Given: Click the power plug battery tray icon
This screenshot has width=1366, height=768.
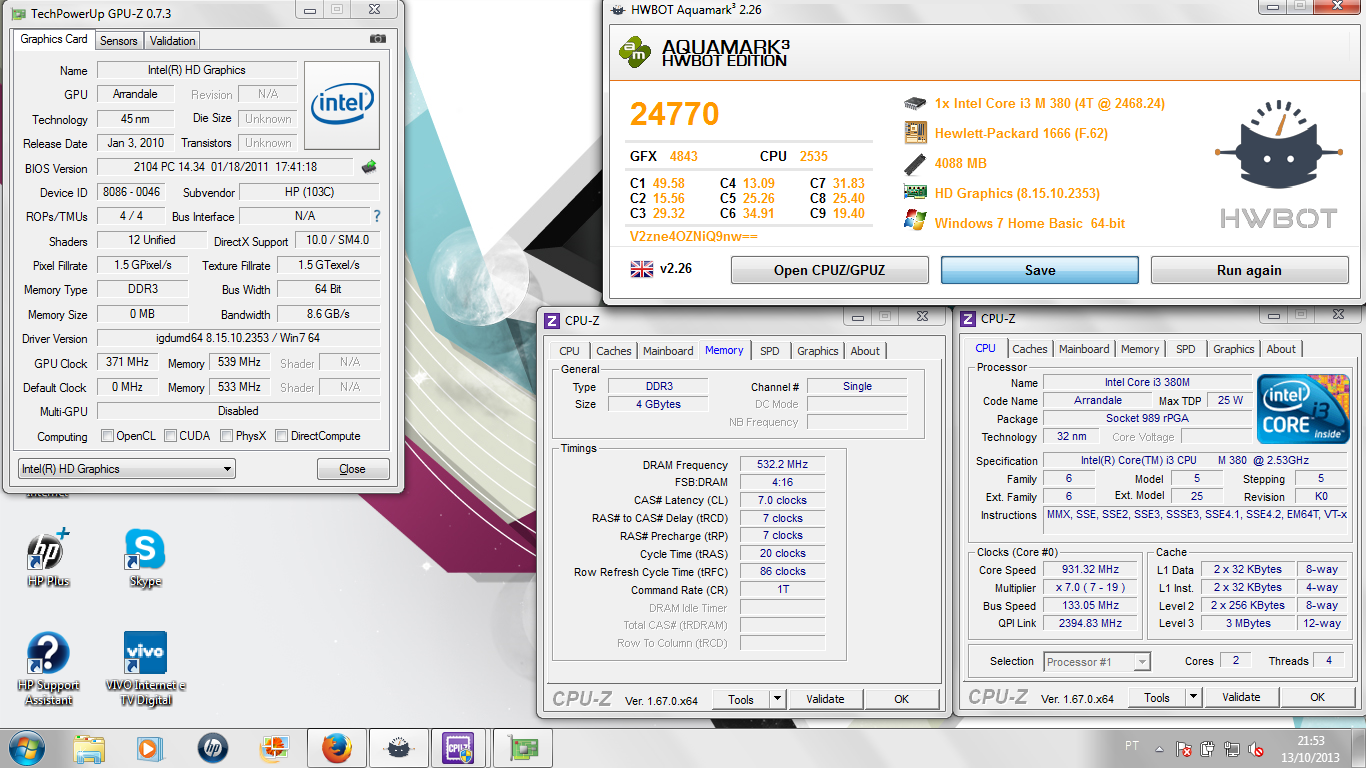Looking at the screenshot, I should [x=1207, y=748].
